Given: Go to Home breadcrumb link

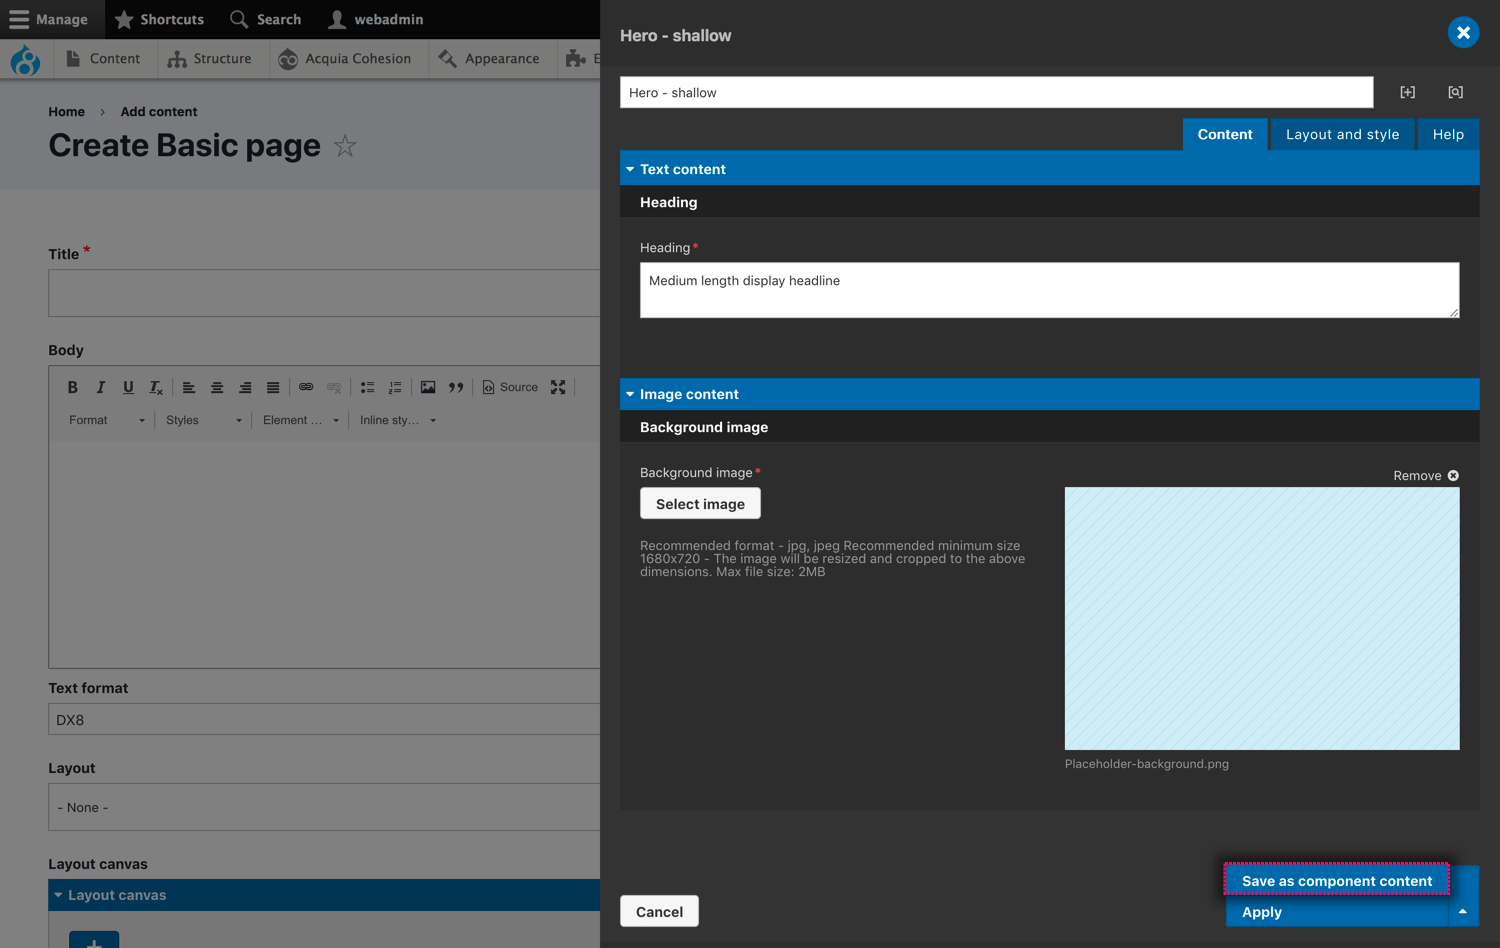Looking at the screenshot, I should click(67, 112).
